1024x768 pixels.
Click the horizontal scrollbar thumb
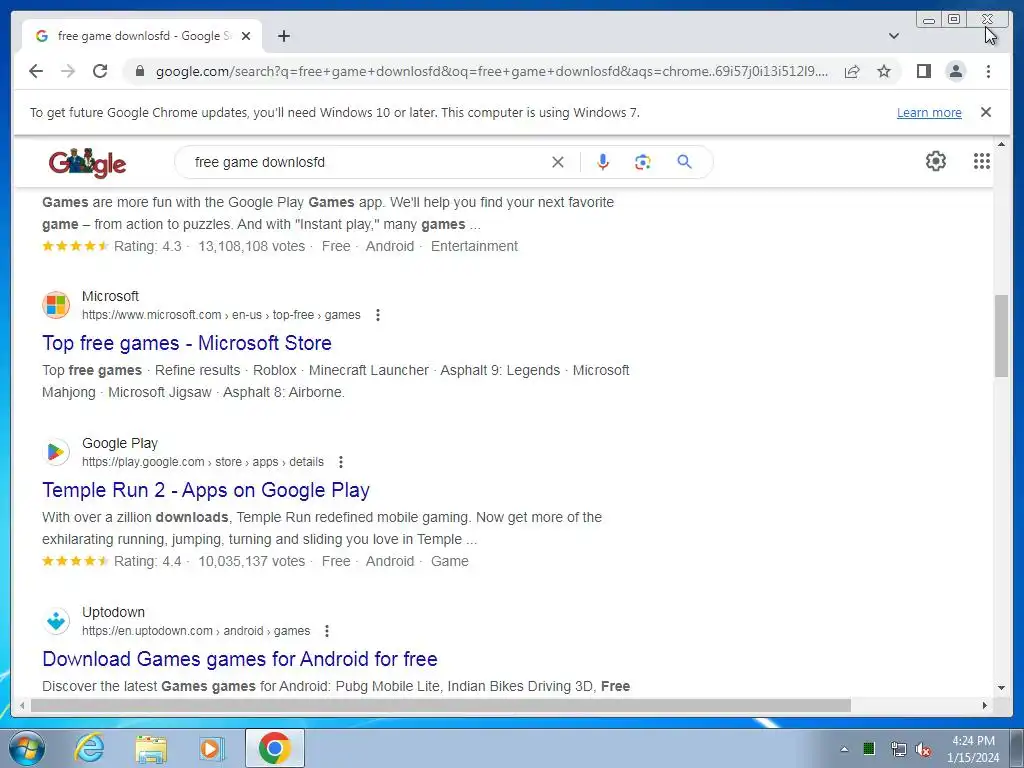[441, 705]
